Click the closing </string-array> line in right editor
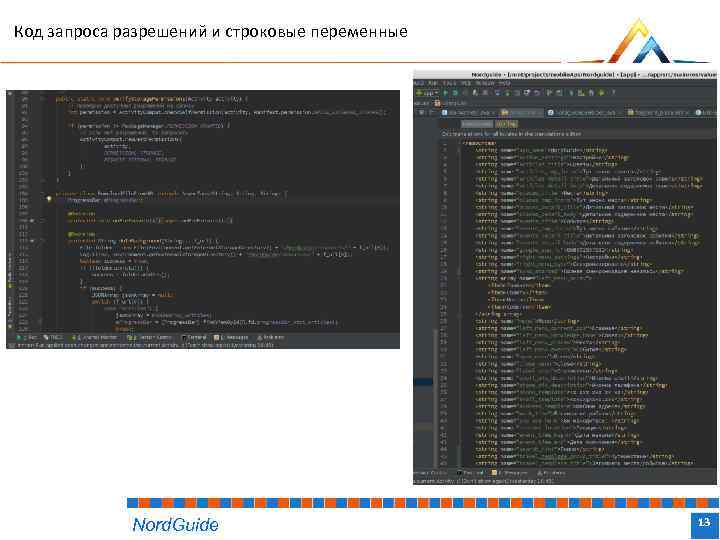Screen dimensions: 720x540 [x=498, y=315]
